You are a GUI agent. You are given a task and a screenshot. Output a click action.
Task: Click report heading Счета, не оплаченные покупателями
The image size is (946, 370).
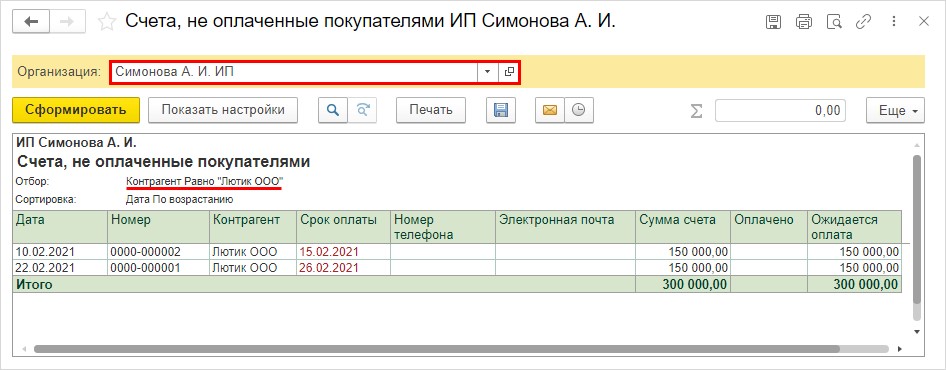pyautogui.click(x=163, y=162)
